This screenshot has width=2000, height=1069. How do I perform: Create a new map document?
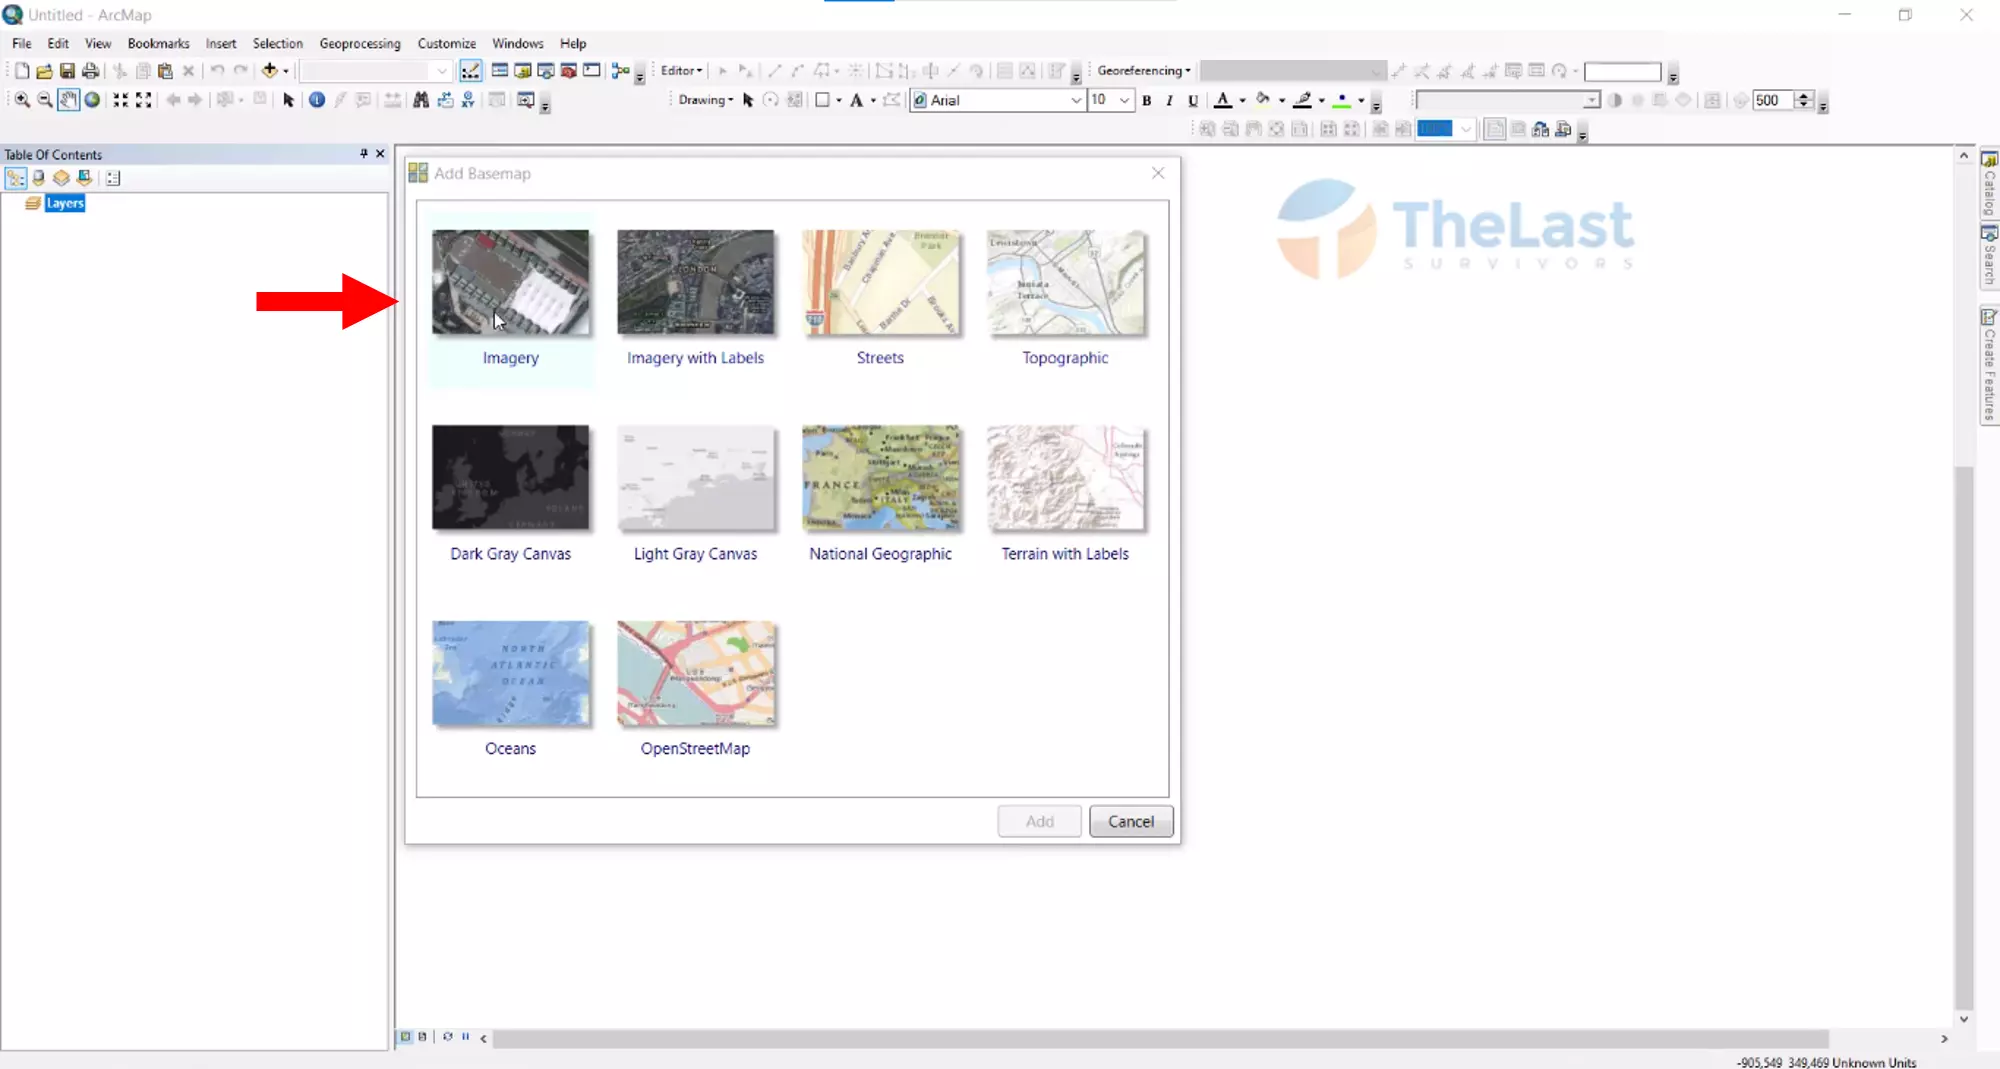22,71
